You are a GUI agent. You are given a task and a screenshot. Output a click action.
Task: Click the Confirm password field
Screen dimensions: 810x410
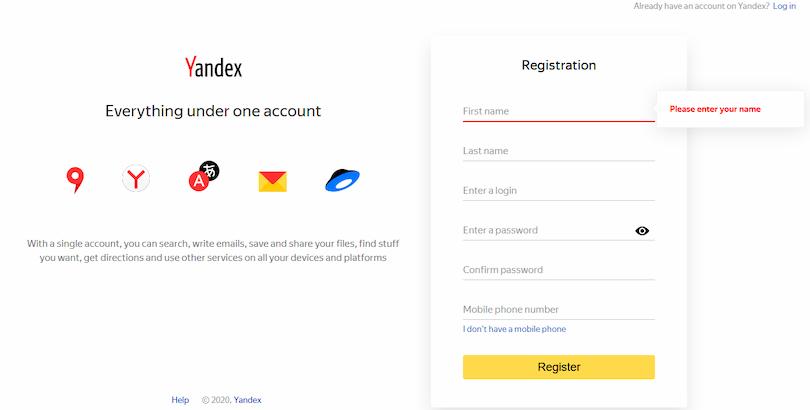tap(558, 270)
